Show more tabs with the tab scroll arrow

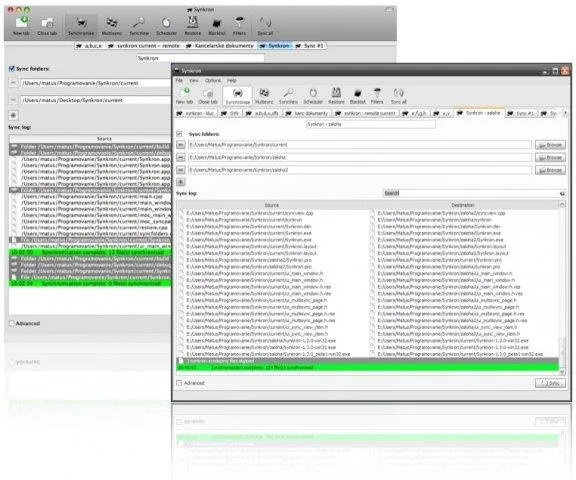565,113
